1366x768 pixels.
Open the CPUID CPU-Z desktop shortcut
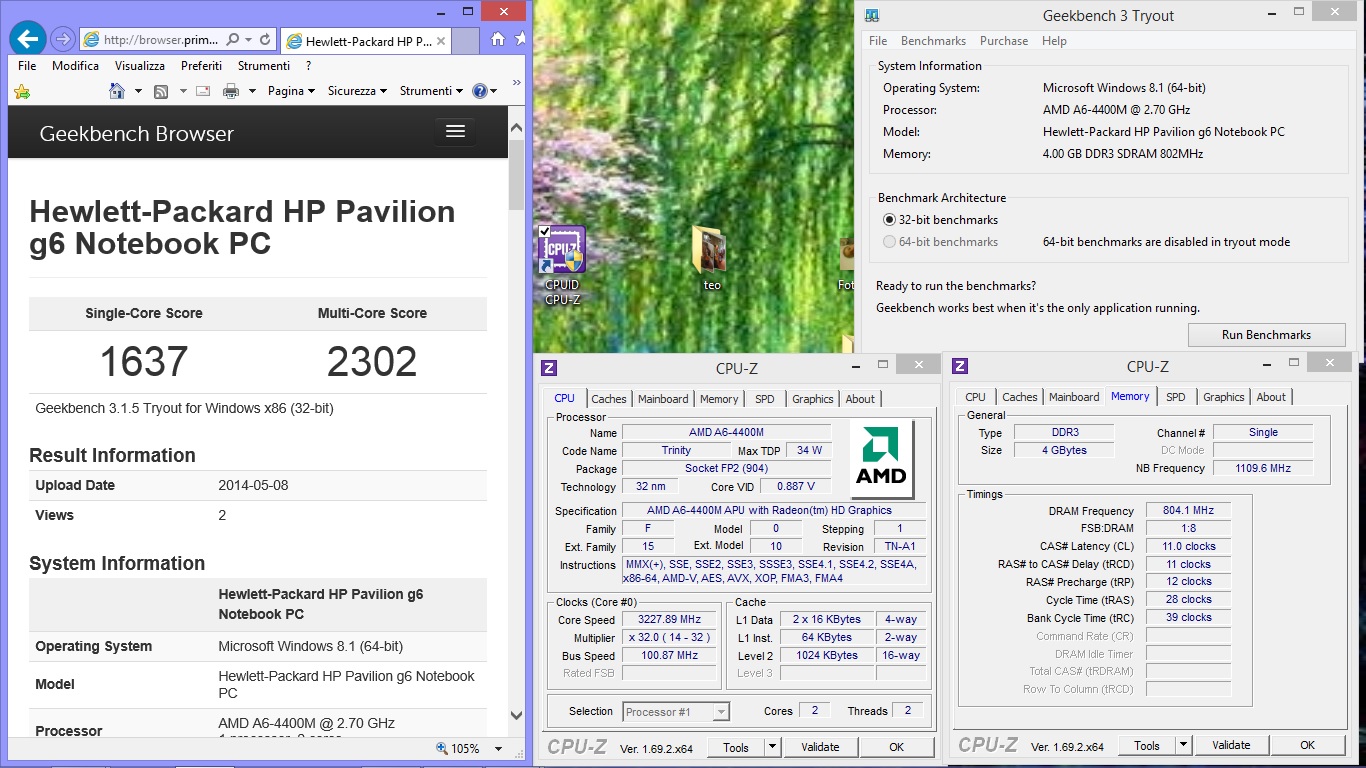pyautogui.click(x=562, y=264)
